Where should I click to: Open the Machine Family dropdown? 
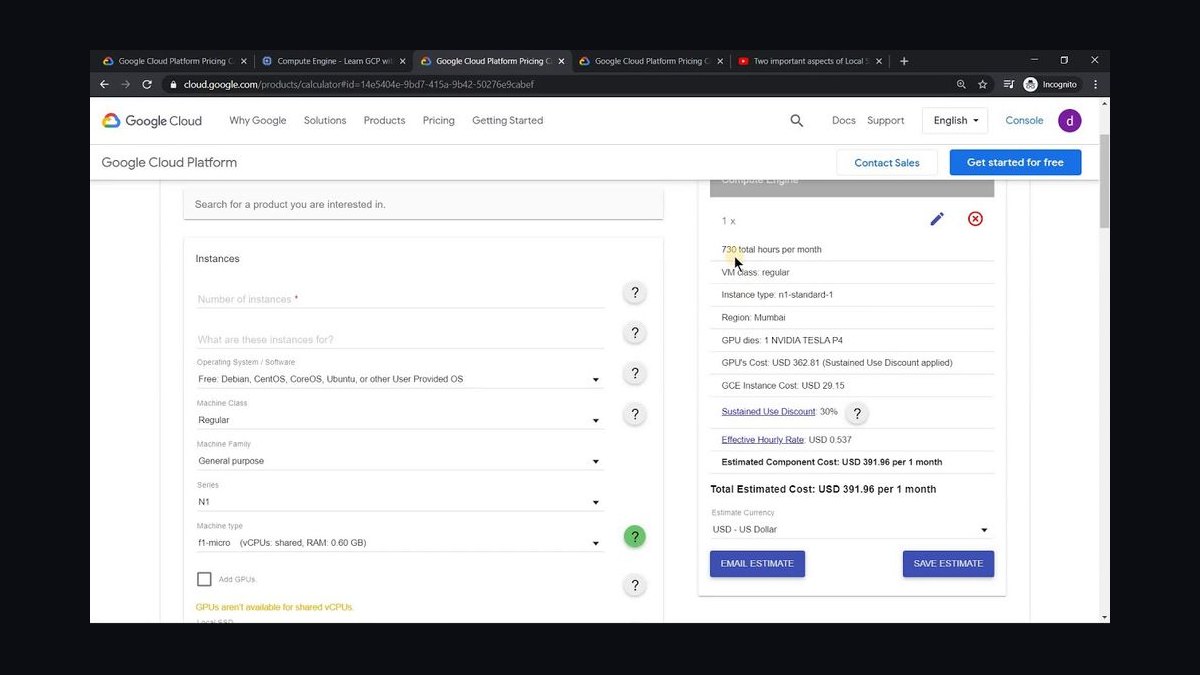[400, 461]
